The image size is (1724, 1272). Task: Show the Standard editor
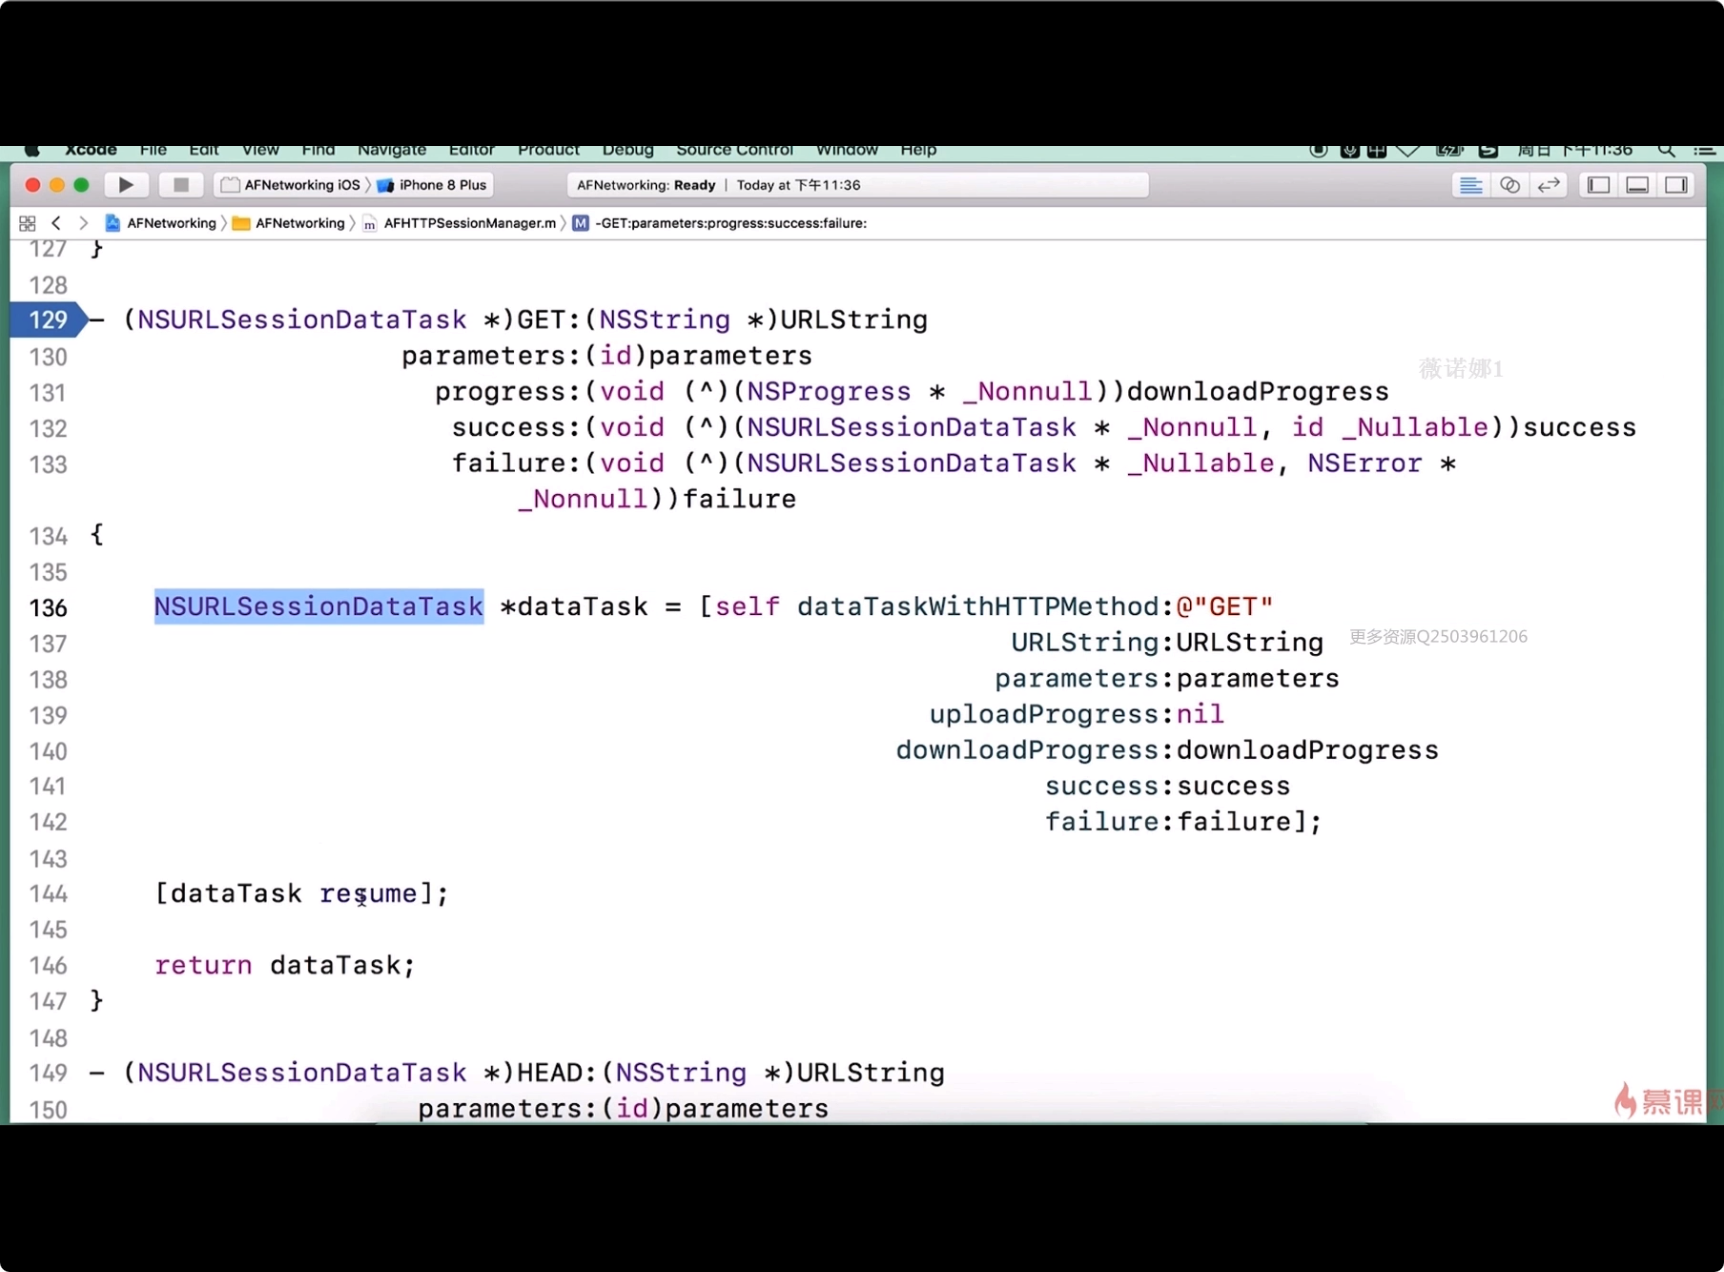[x=1471, y=185]
